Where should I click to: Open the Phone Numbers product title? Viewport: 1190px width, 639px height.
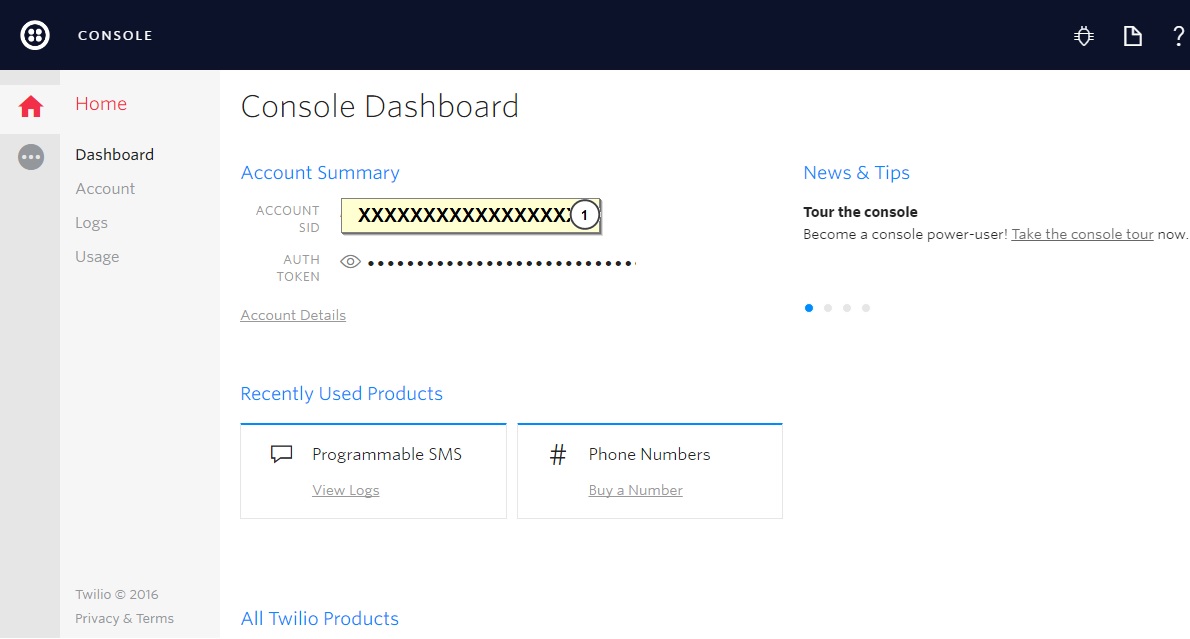(649, 455)
